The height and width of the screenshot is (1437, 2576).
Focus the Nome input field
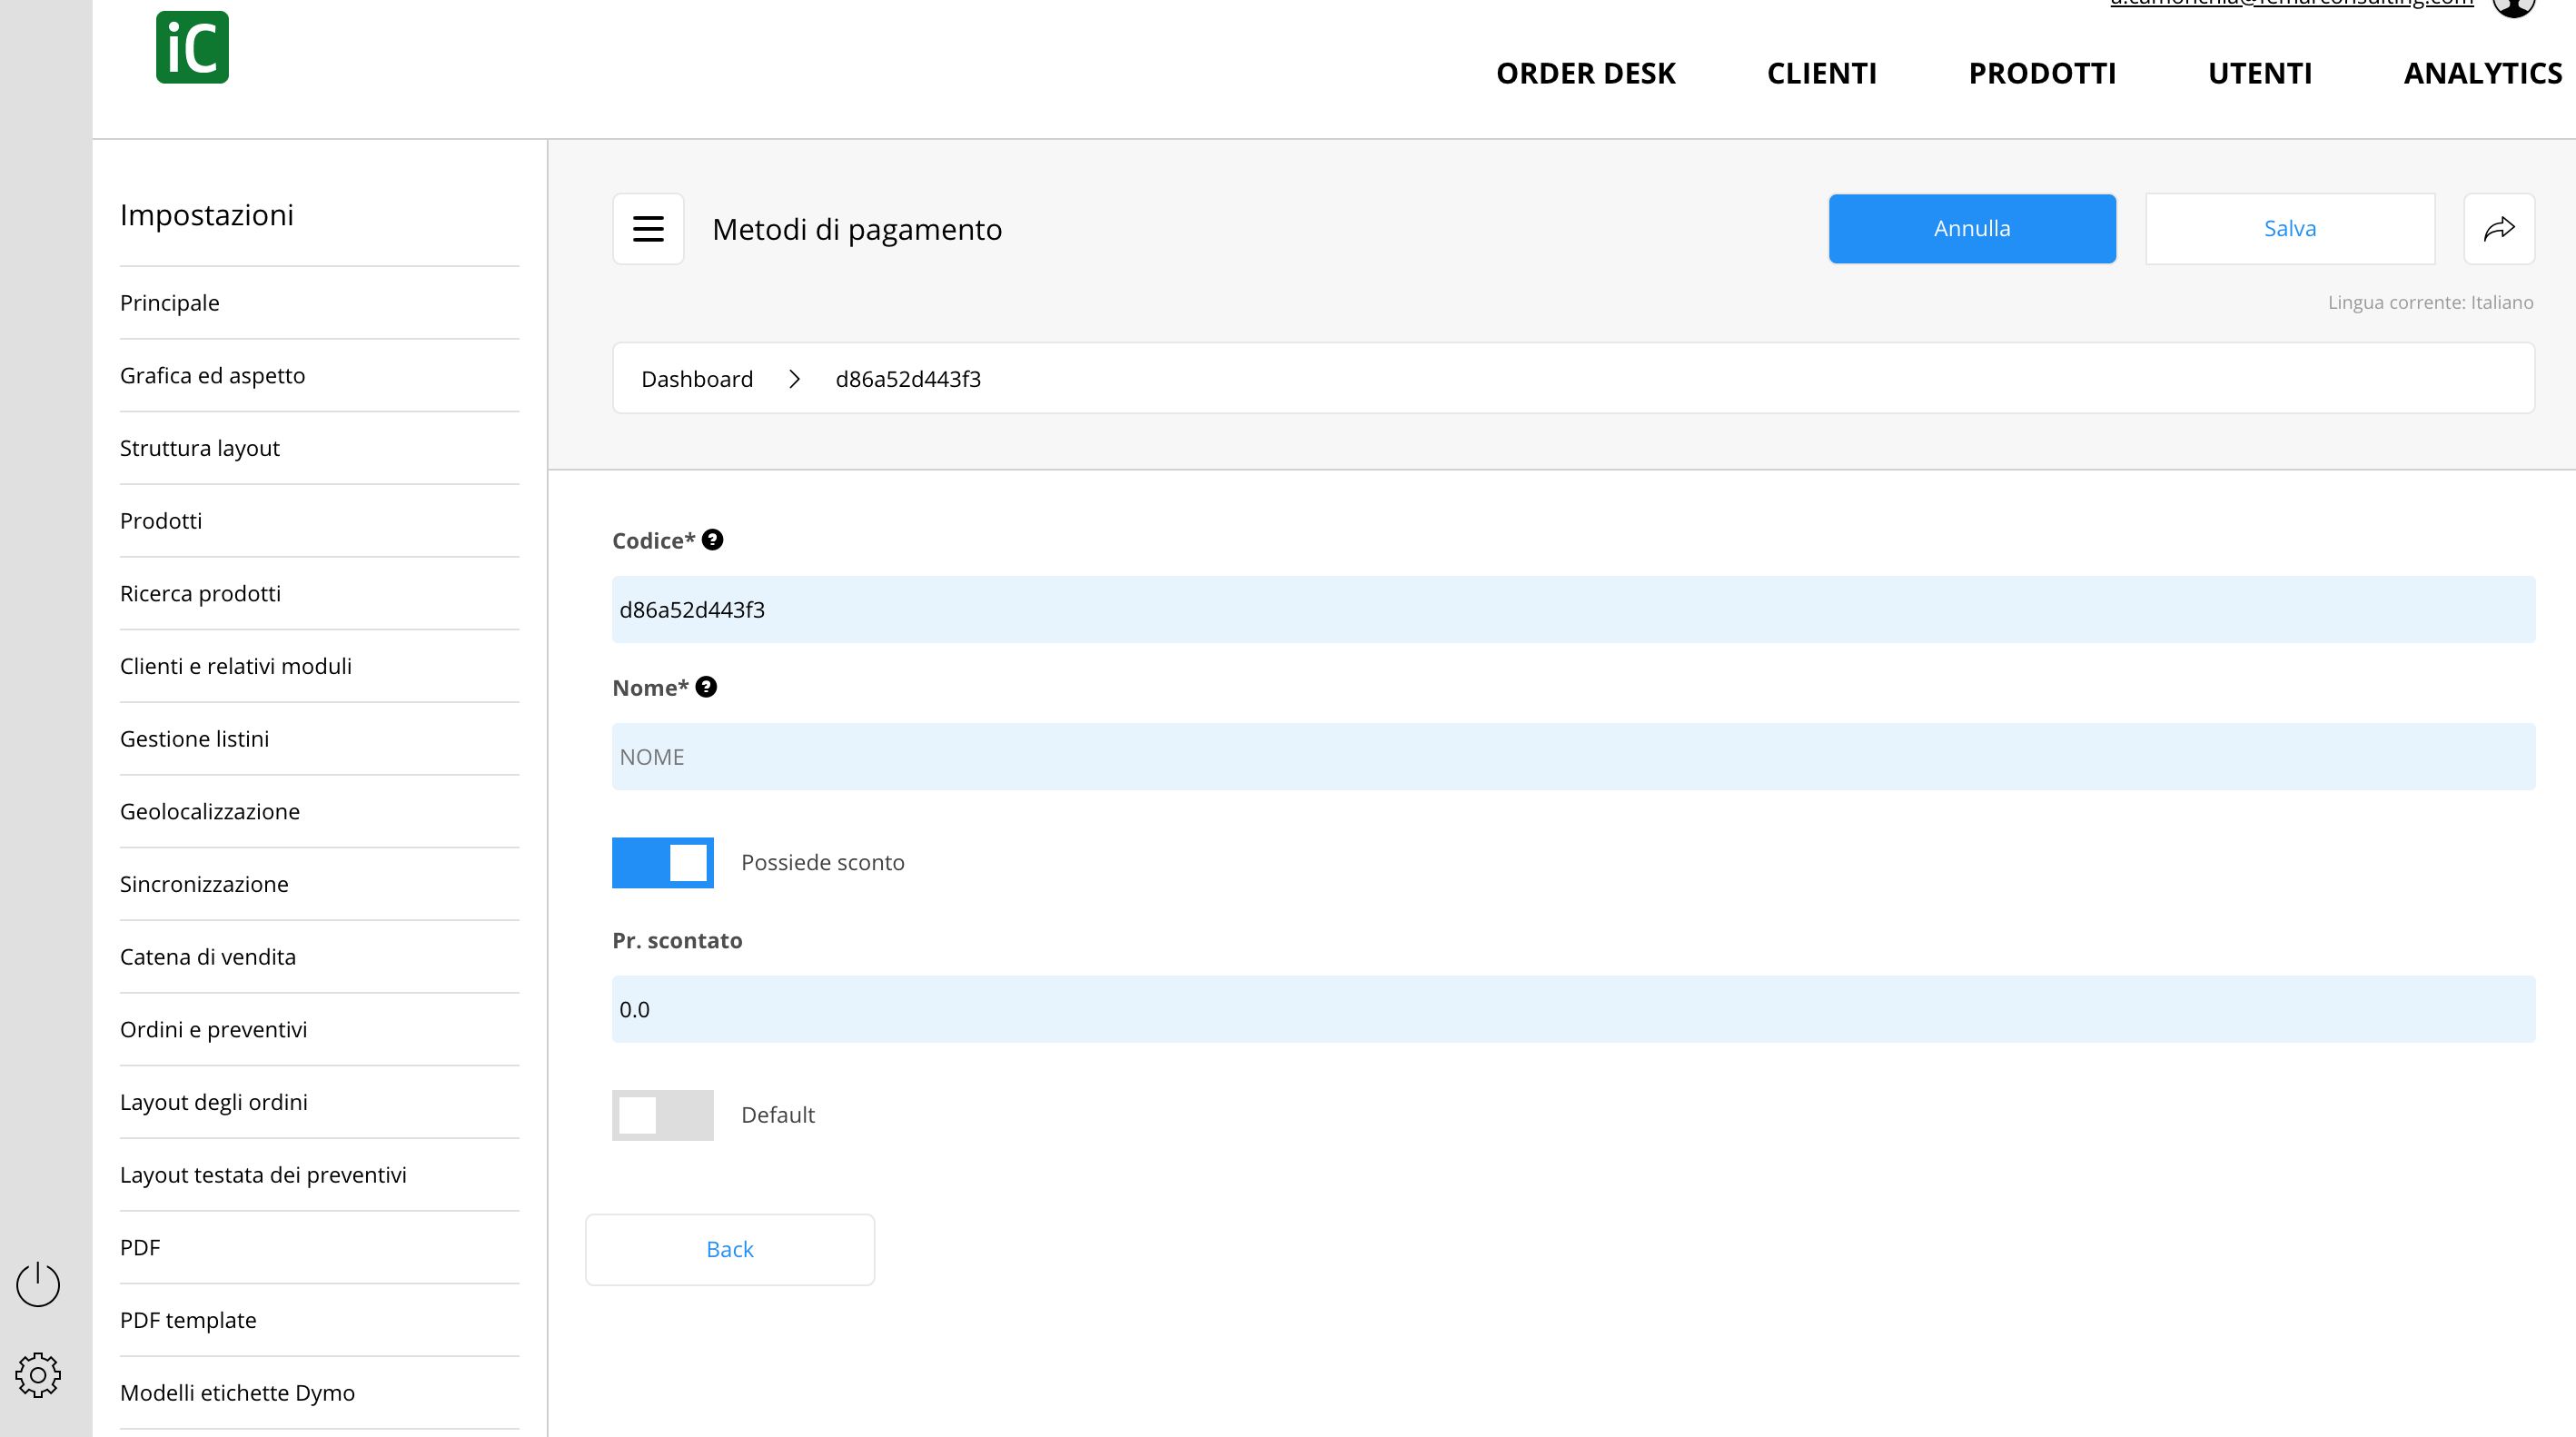click(1573, 757)
